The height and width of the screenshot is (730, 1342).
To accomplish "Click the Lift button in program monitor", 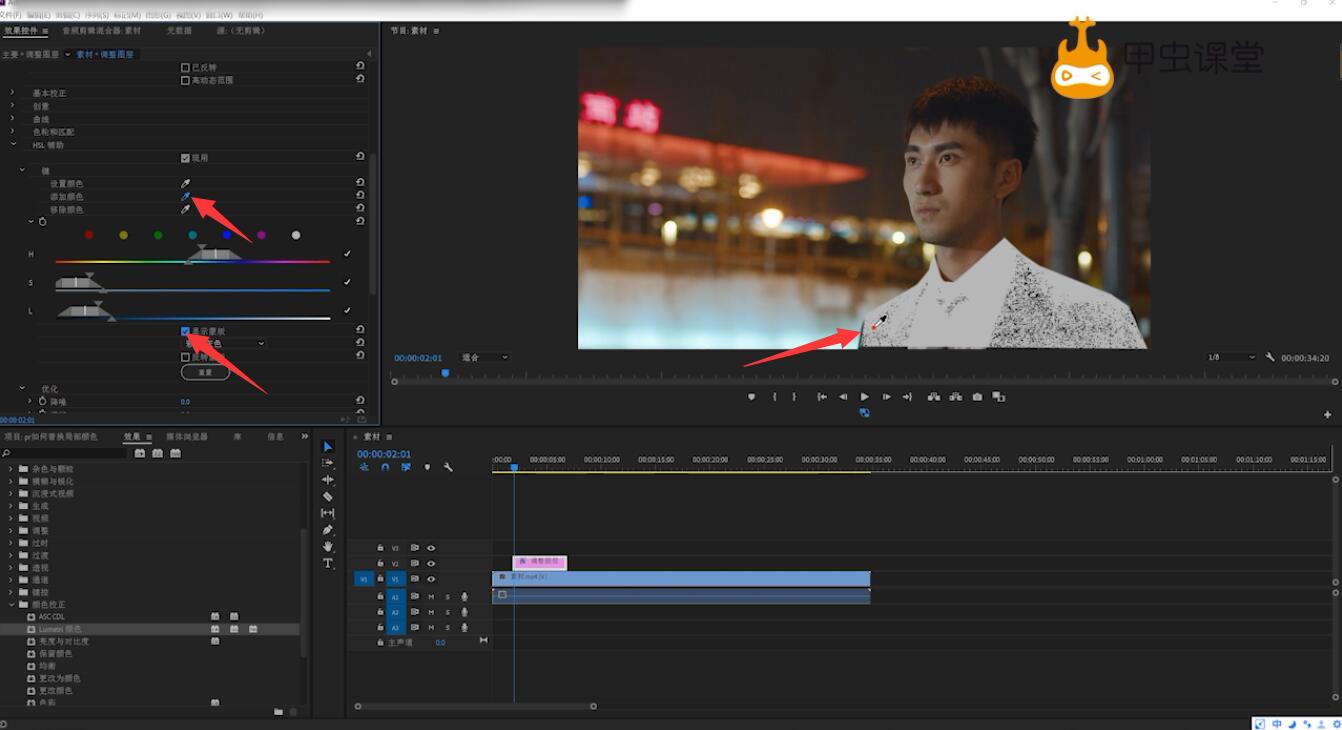I will (933, 397).
